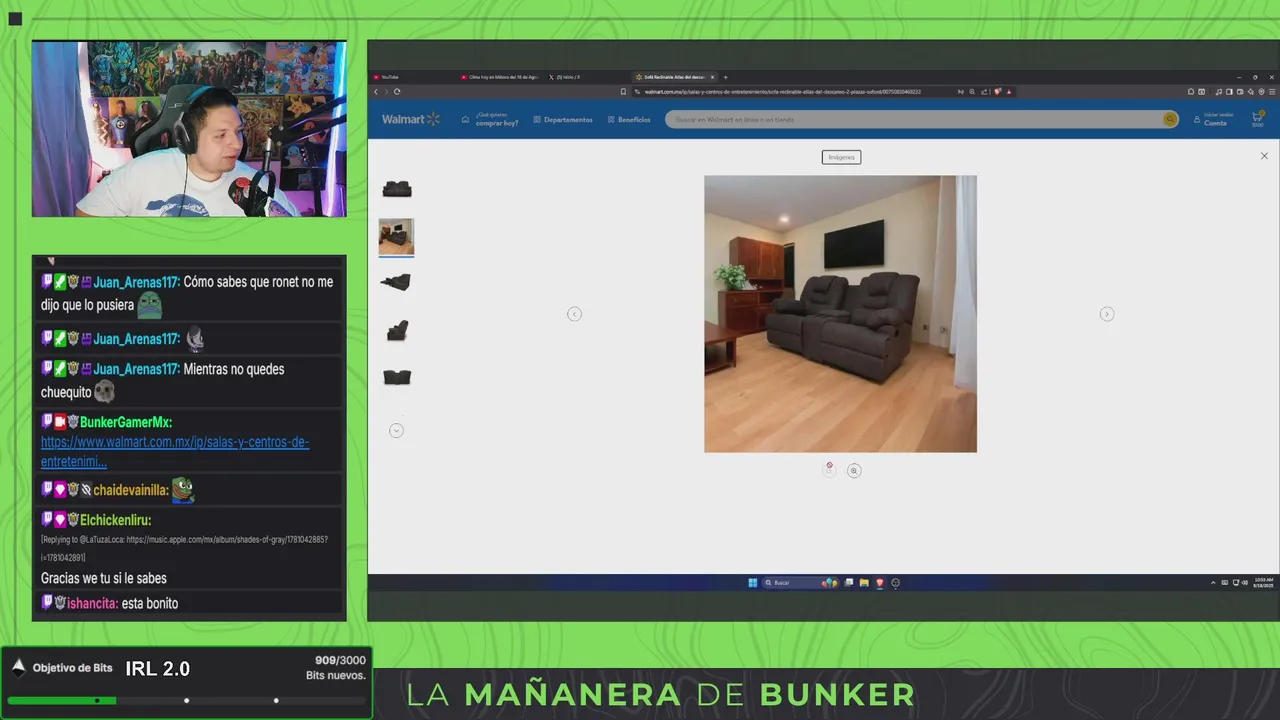Click the Brave Shields lion icon
This screenshot has height=720, width=1280.
click(997, 91)
